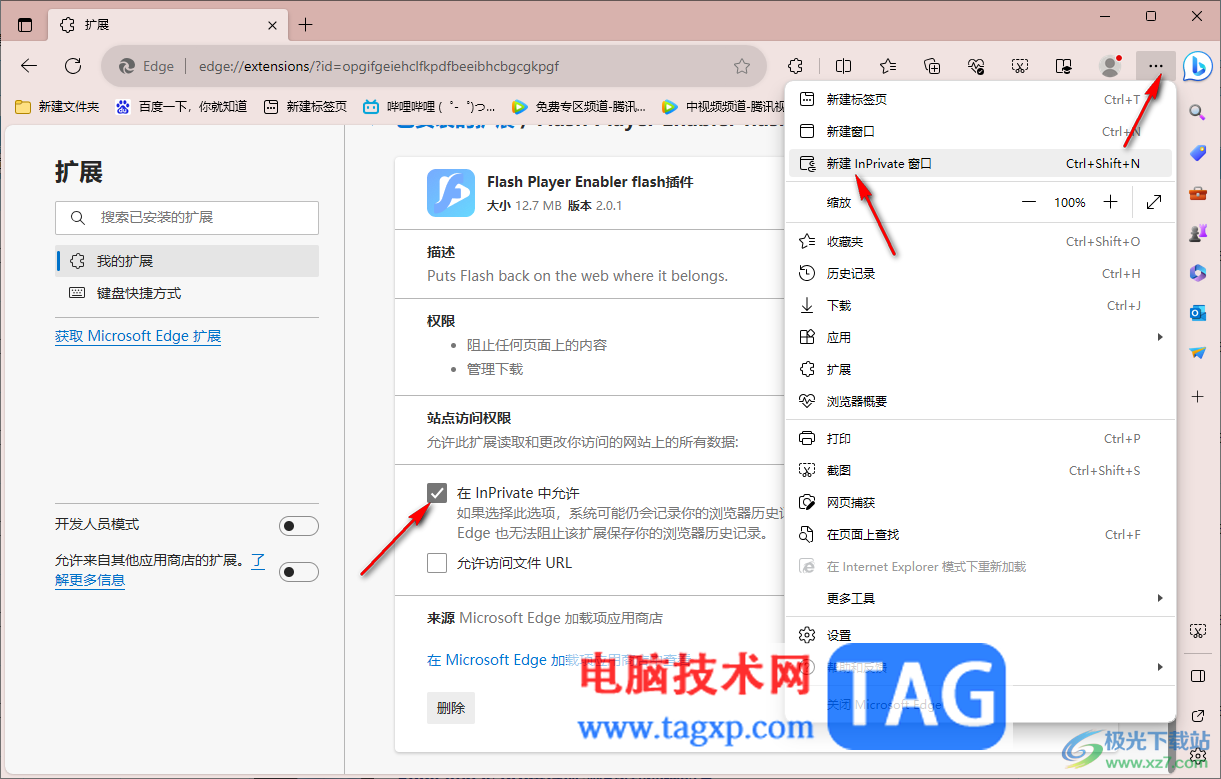This screenshot has height=779, width=1221.
Task: Zoom in with the plus button
Action: (x=1110, y=202)
